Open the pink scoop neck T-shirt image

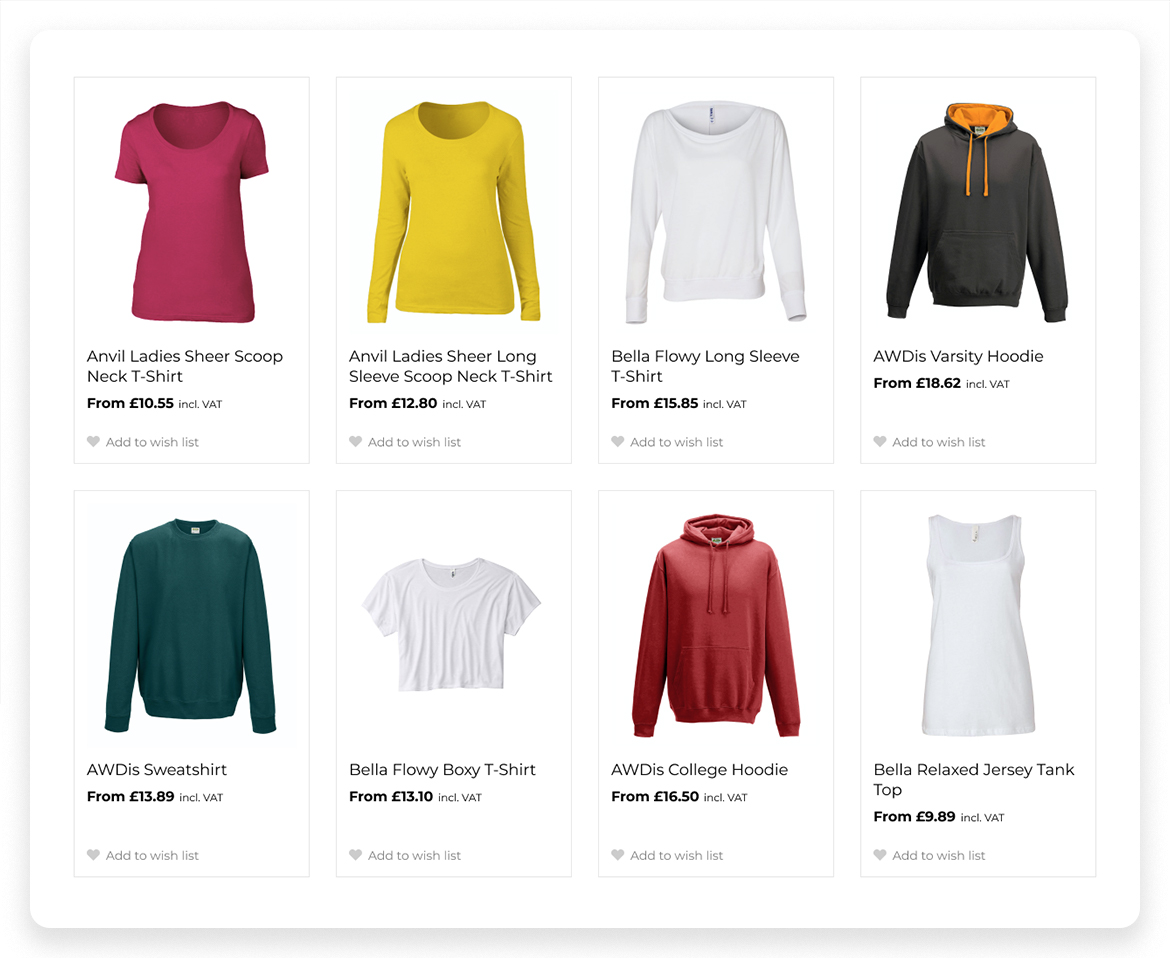pyautogui.click(x=191, y=211)
